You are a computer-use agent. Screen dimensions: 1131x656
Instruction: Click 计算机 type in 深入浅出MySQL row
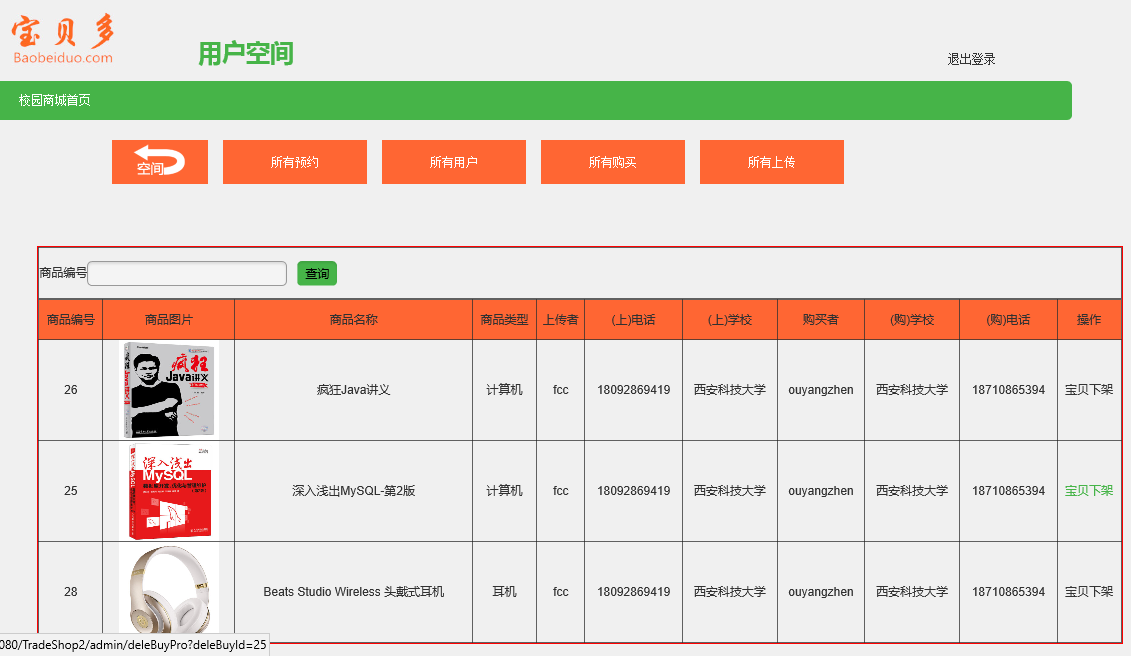point(504,491)
